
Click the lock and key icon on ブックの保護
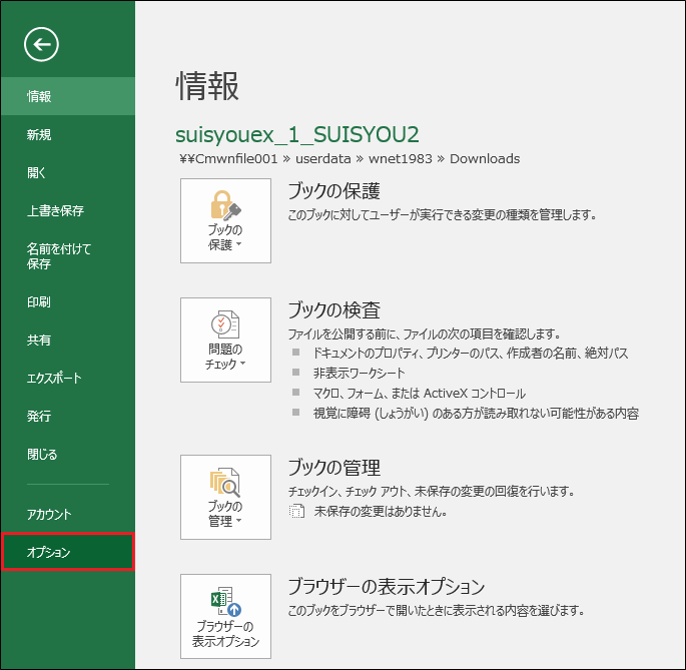[226, 205]
